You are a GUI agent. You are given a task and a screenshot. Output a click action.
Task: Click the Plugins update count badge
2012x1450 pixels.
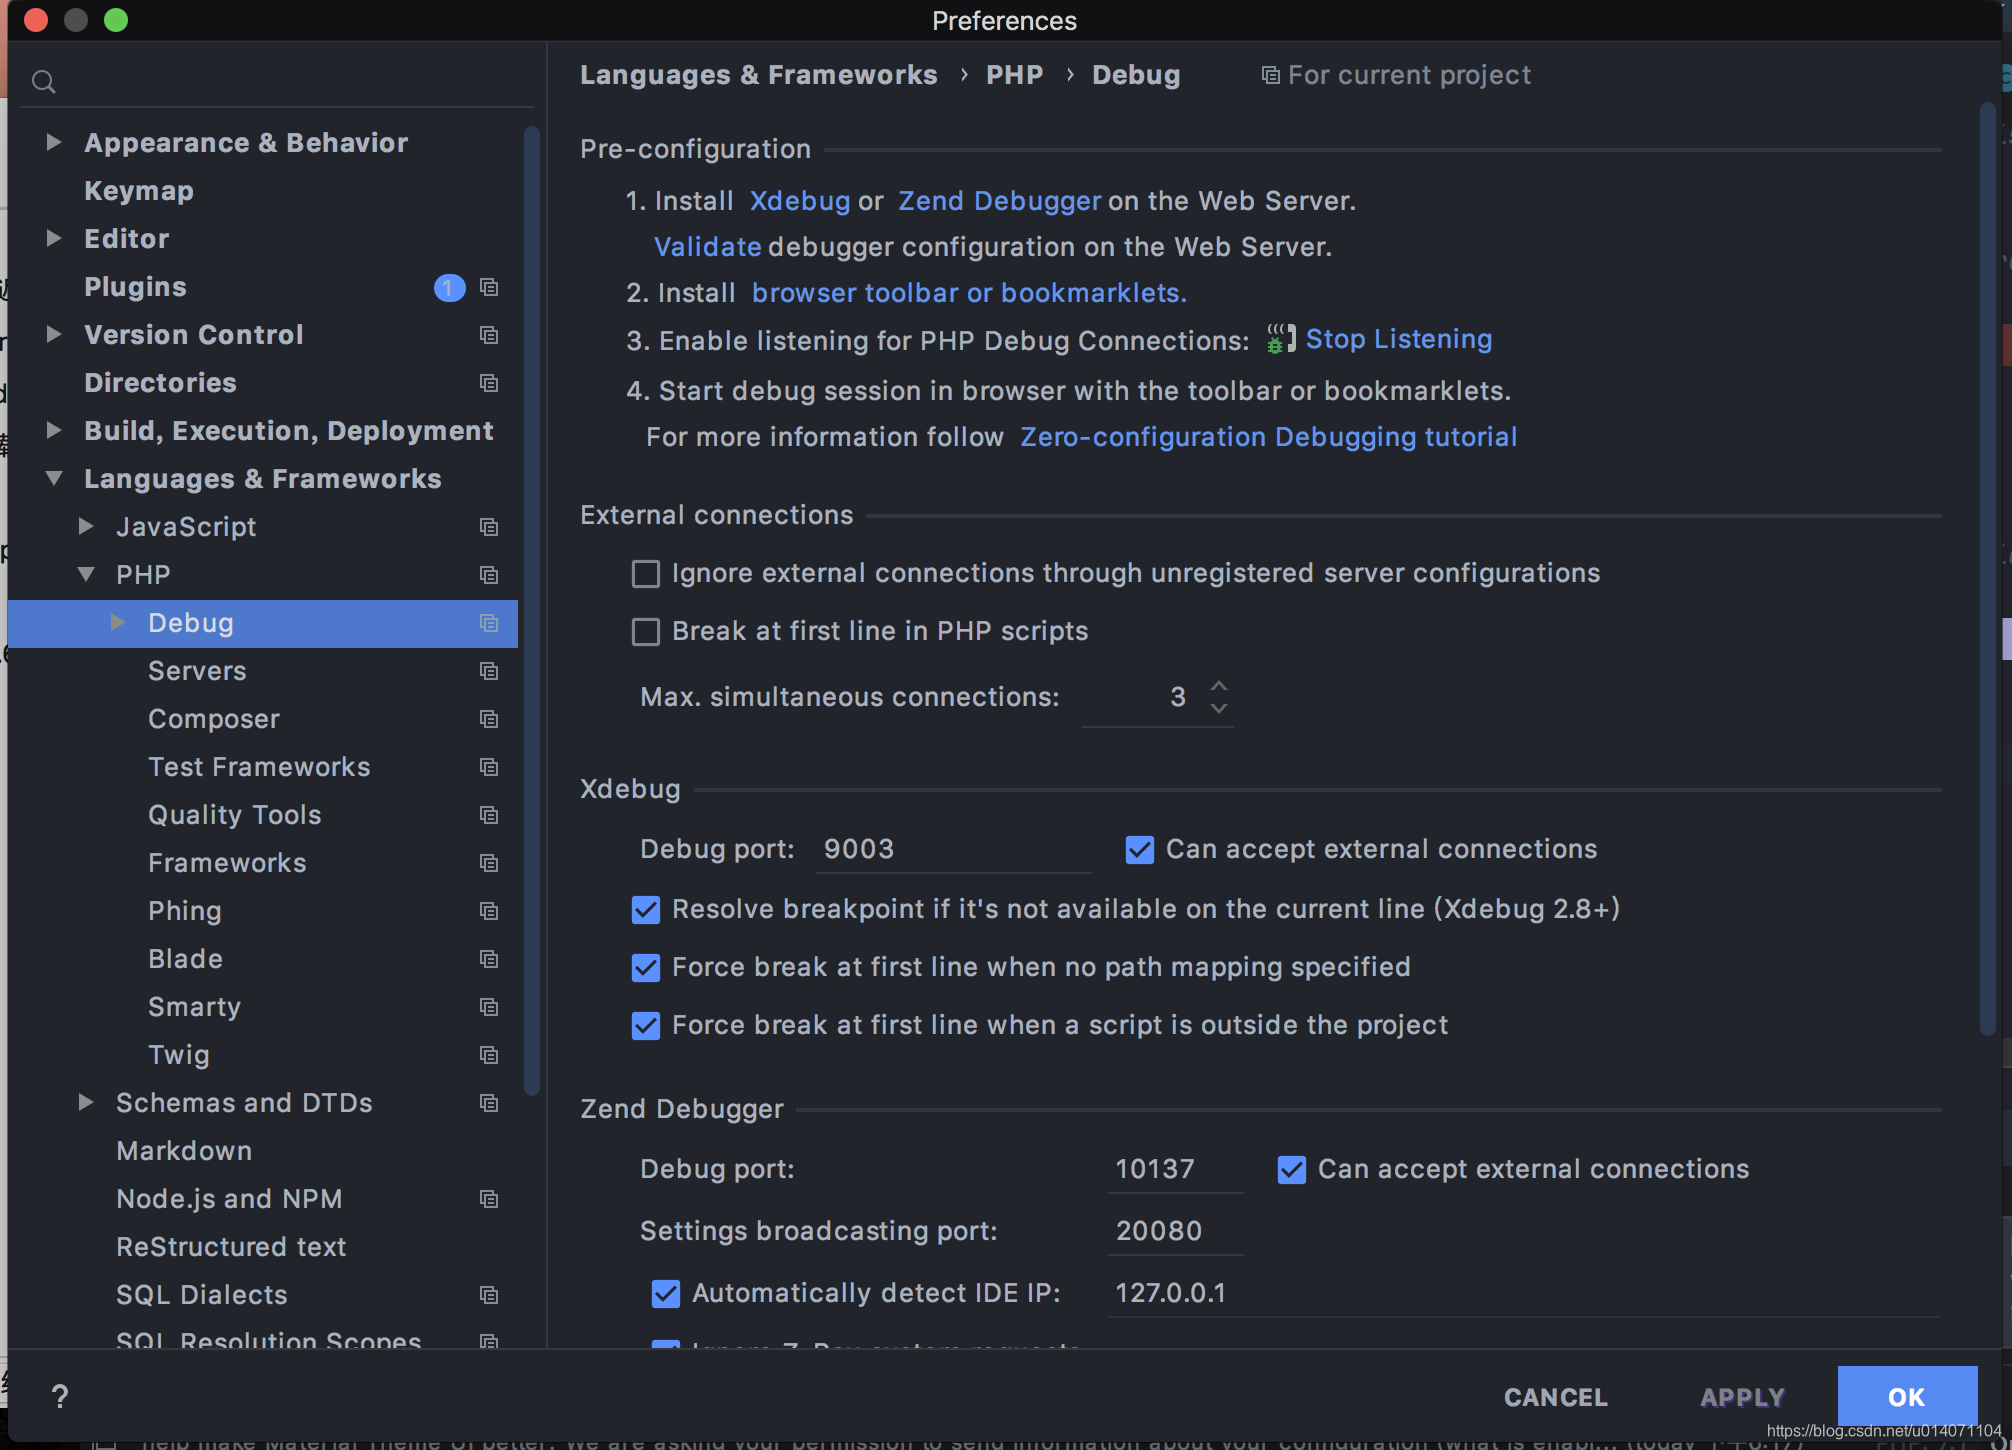[x=449, y=288]
